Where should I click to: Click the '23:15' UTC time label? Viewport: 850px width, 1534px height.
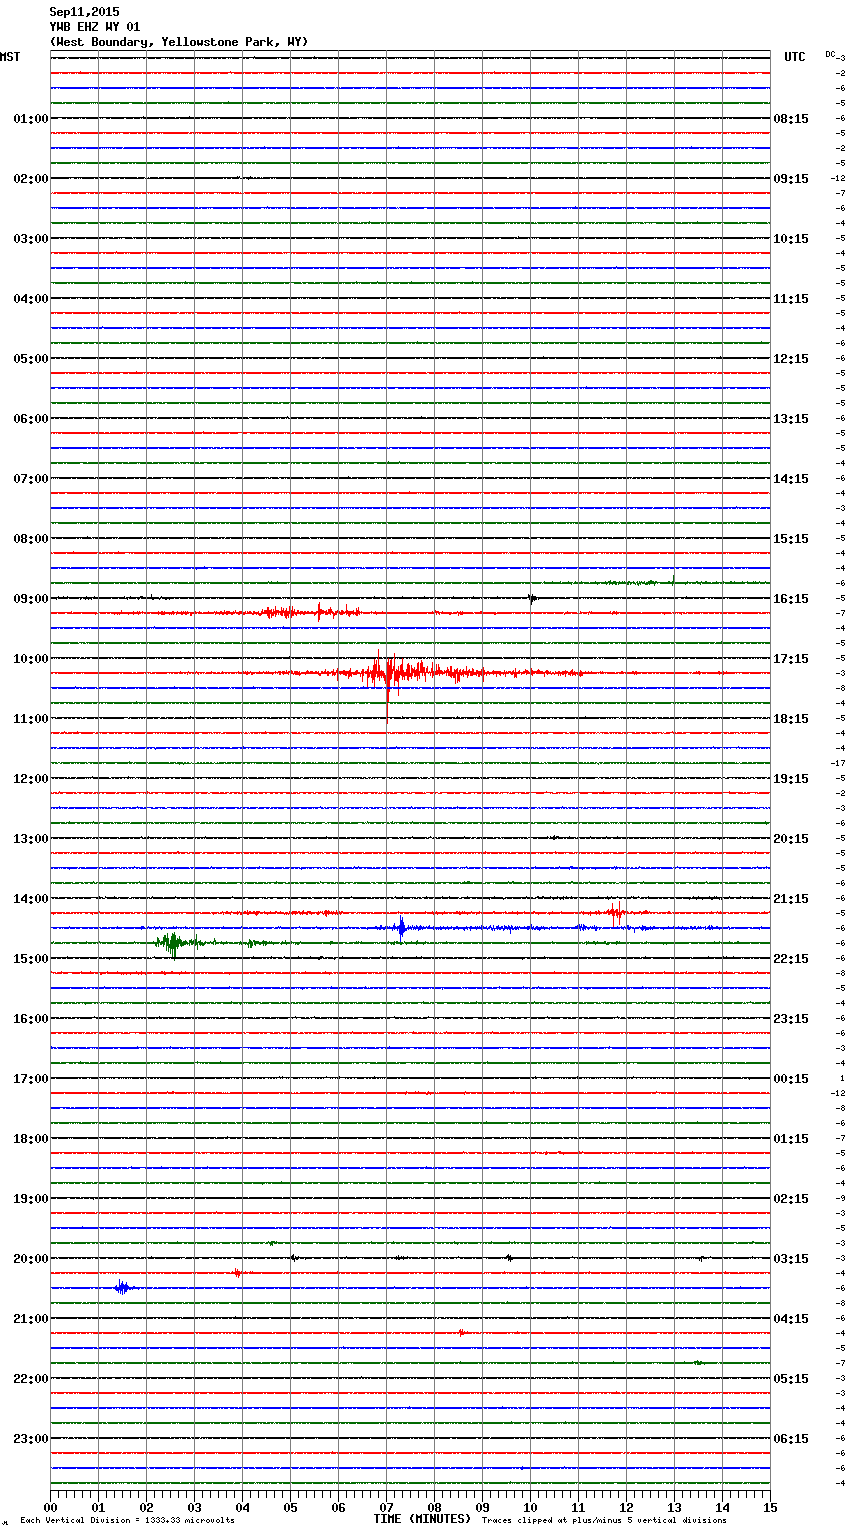[791, 1019]
